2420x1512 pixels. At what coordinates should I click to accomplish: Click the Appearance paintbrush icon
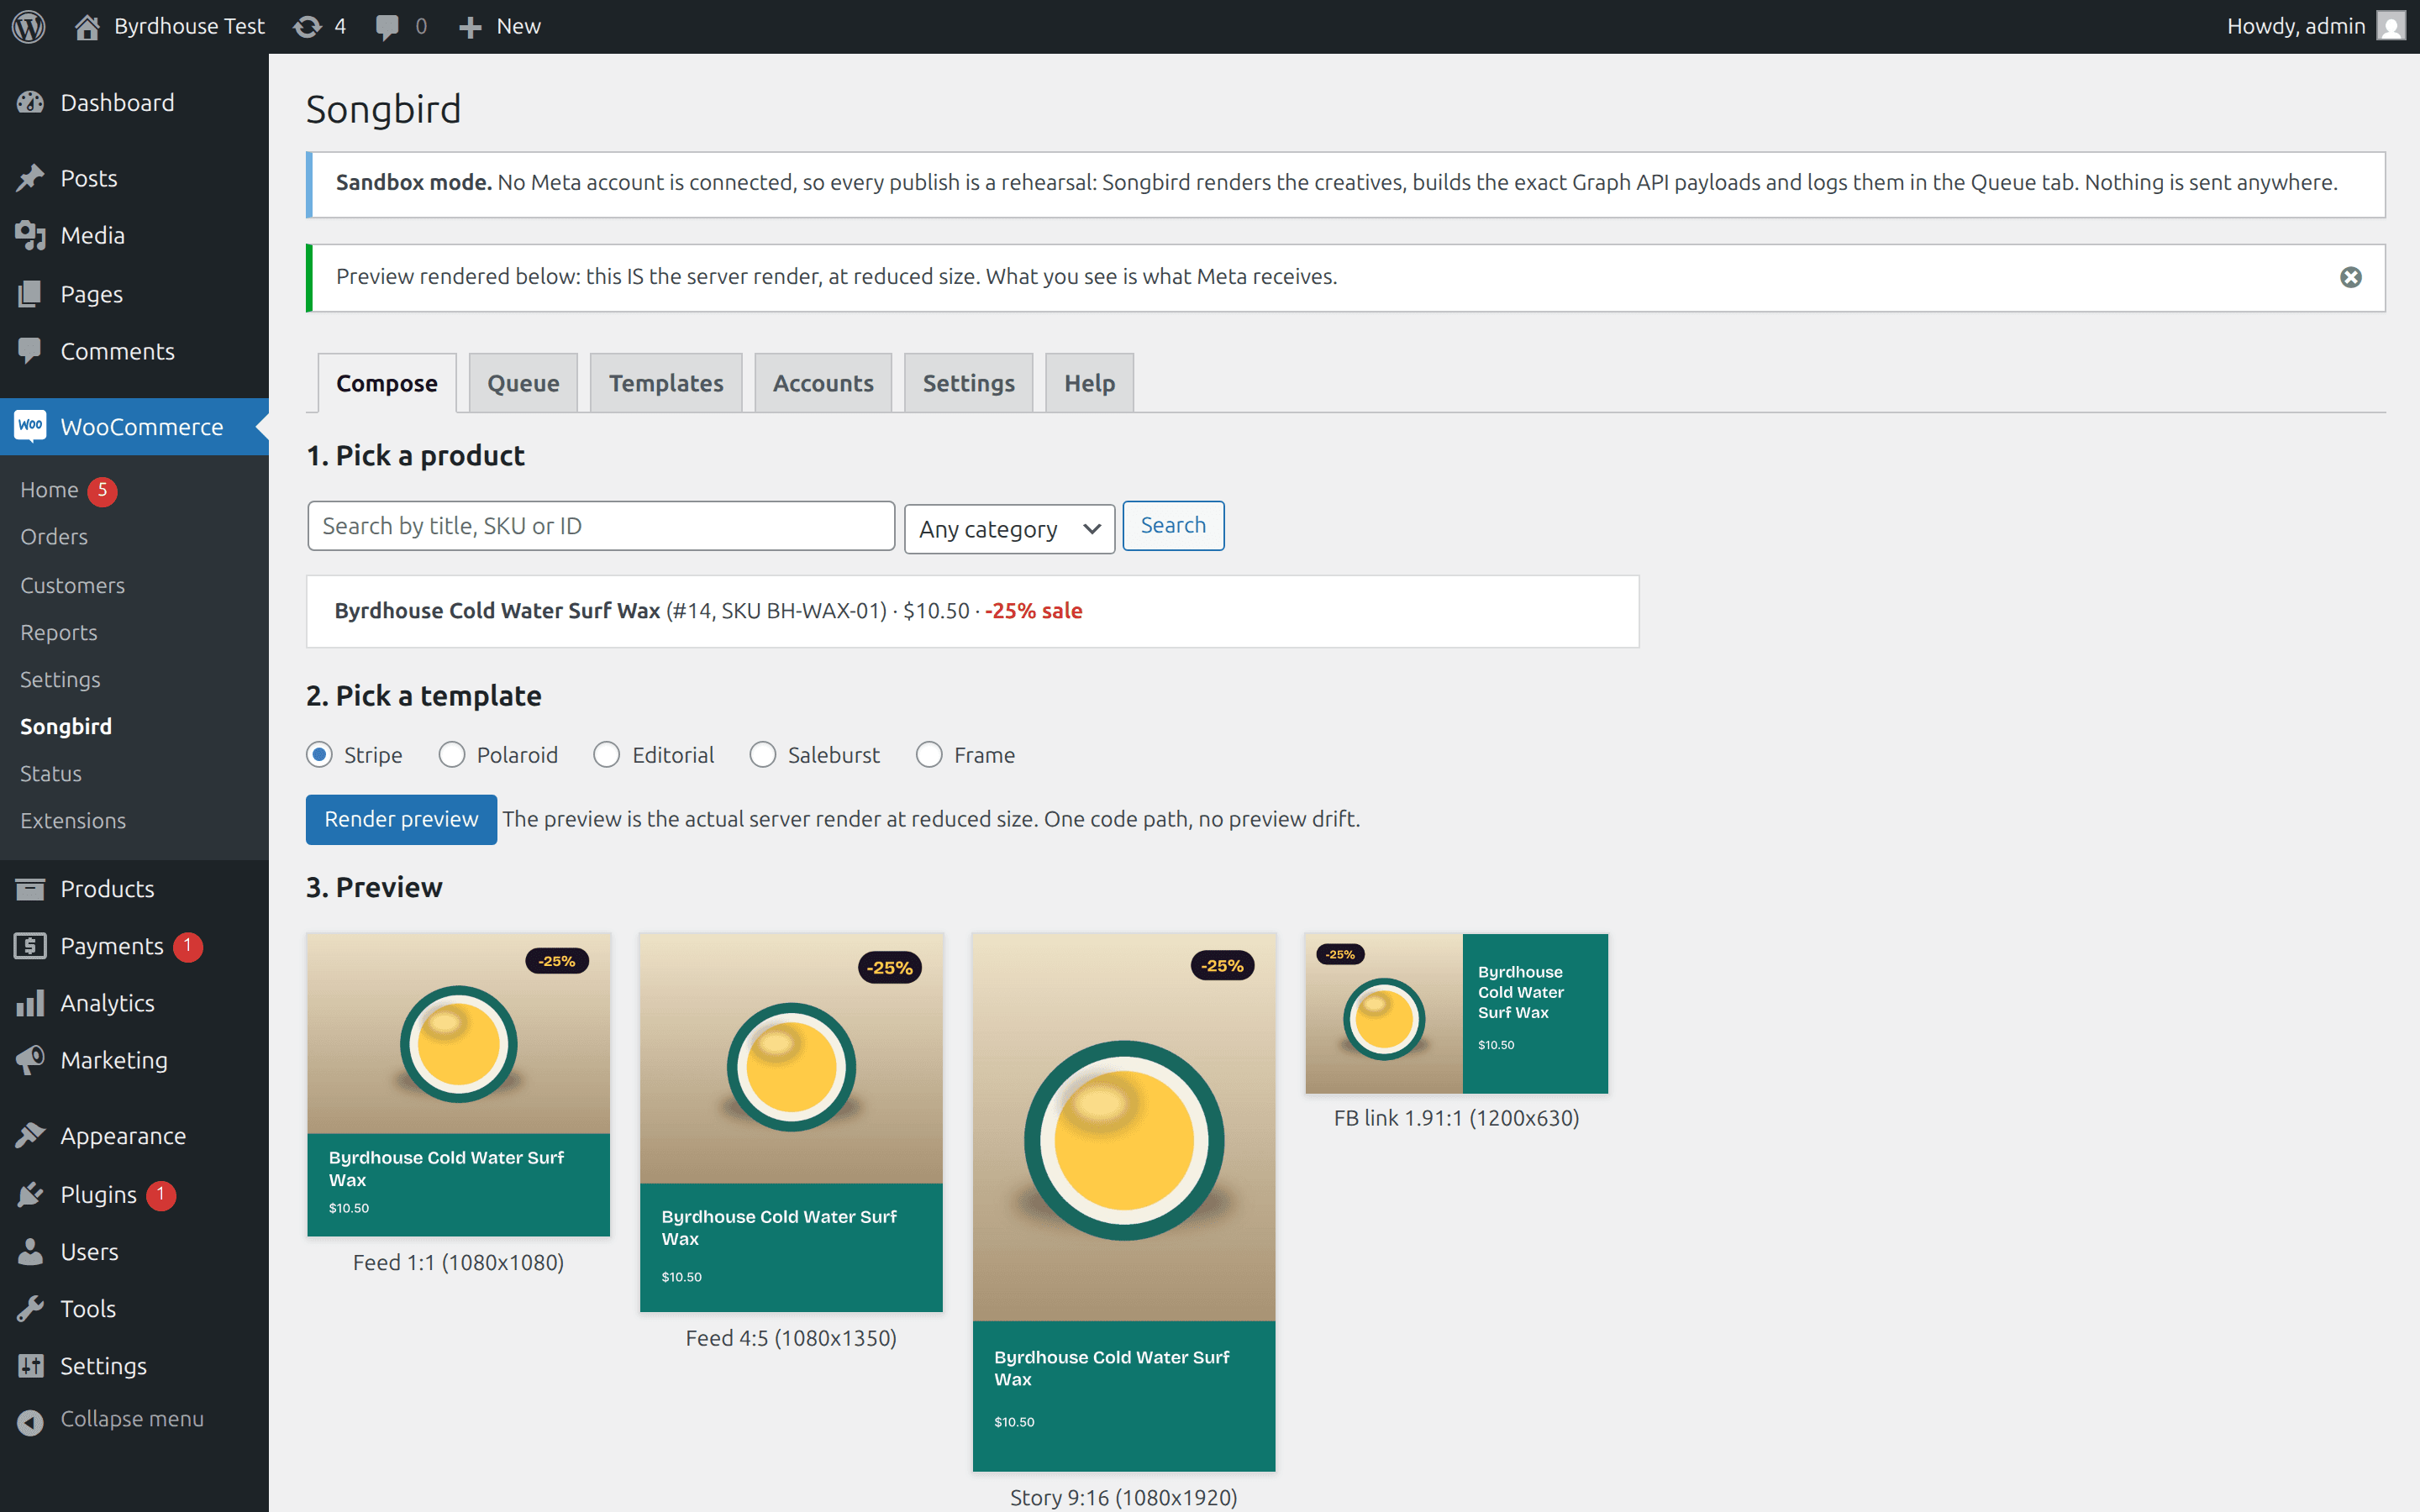[x=30, y=1135]
